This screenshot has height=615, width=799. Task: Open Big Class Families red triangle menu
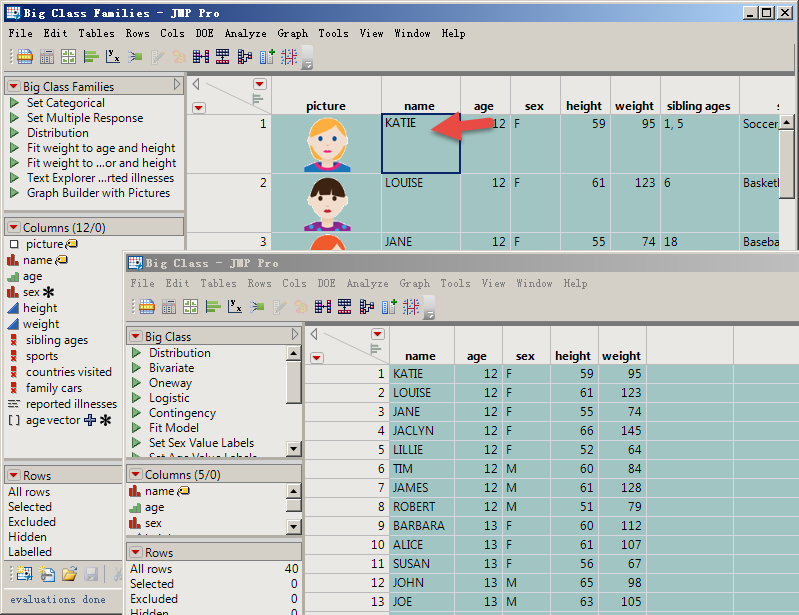(x=13, y=87)
